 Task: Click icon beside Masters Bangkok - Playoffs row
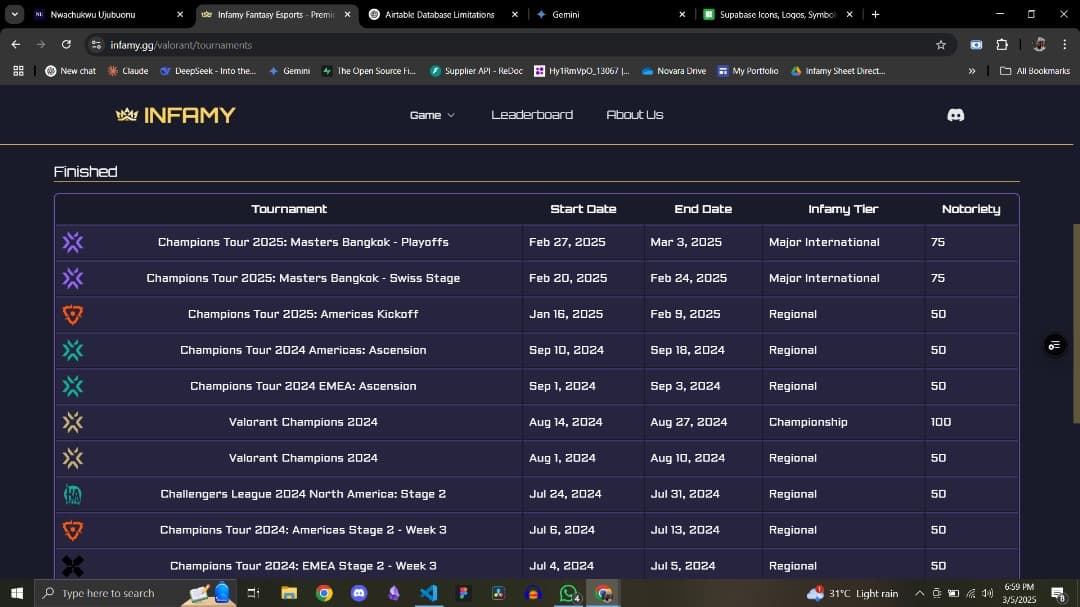click(x=72, y=243)
